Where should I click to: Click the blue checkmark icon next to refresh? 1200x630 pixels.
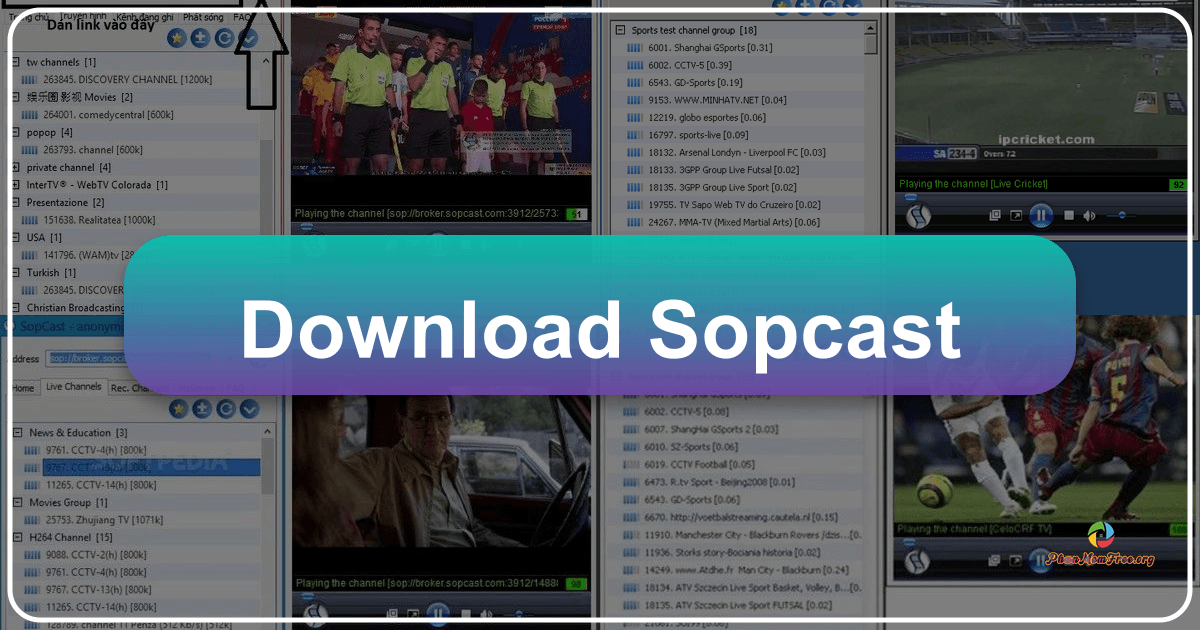click(x=248, y=38)
